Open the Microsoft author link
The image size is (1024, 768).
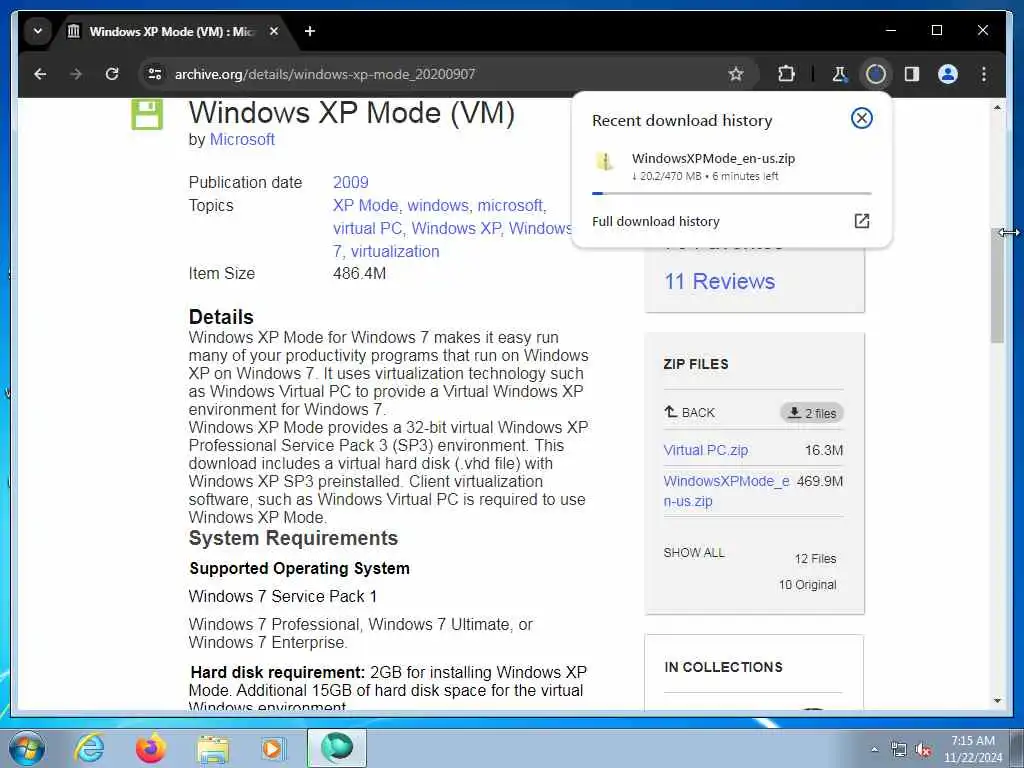coord(242,140)
